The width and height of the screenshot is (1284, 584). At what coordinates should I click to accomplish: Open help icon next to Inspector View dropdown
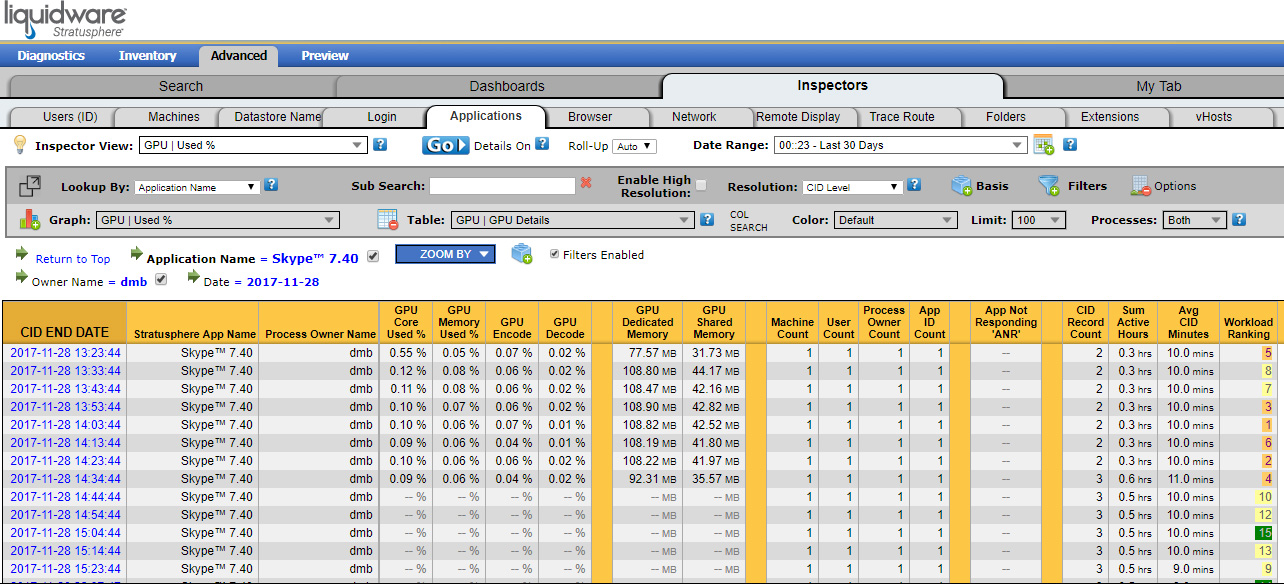click(380, 145)
